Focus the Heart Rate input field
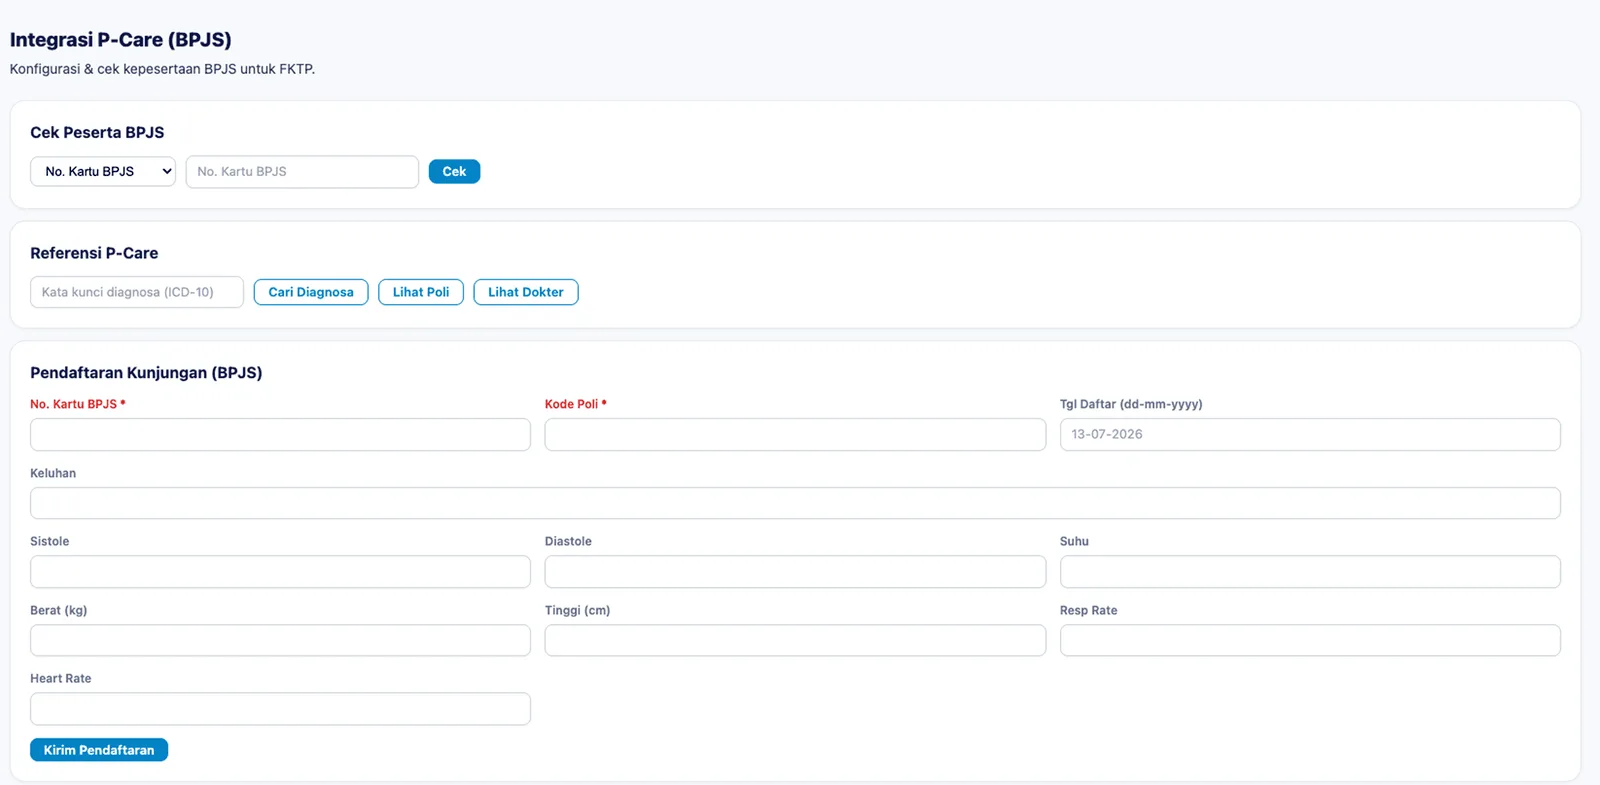 point(280,709)
